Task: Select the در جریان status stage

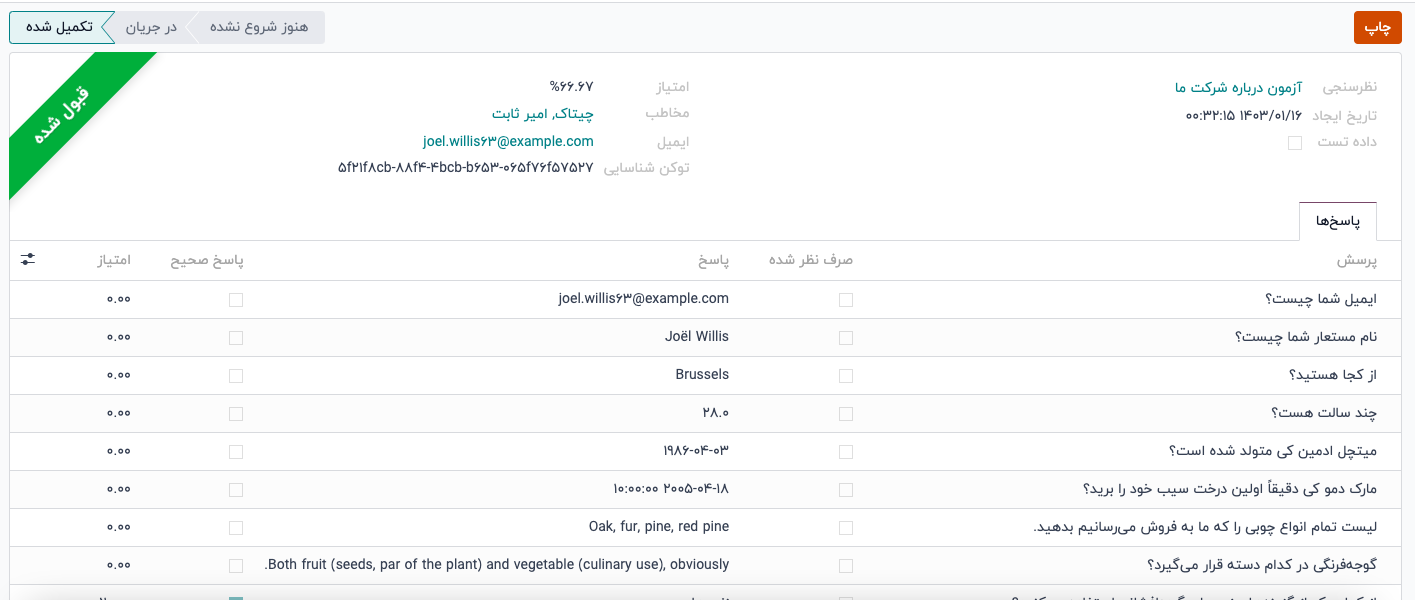Action: click(x=151, y=27)
